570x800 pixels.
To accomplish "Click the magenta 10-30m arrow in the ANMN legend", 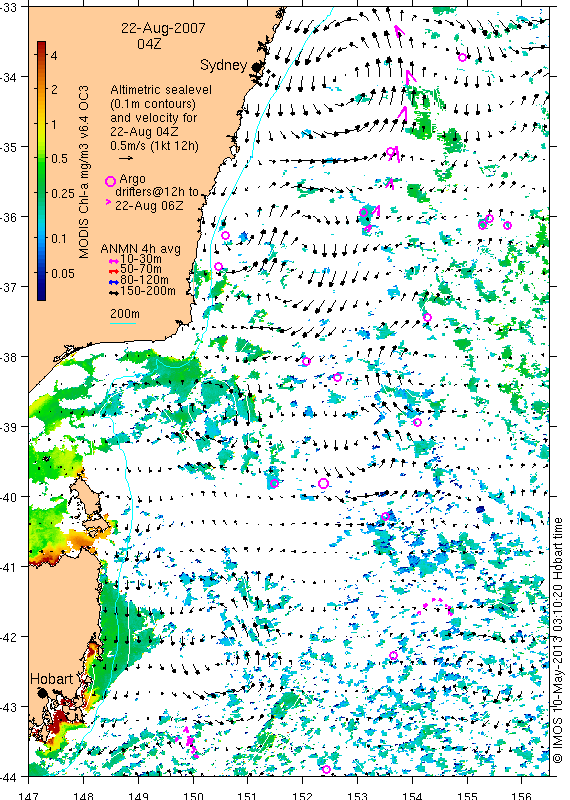I will [x=114, y=261].
